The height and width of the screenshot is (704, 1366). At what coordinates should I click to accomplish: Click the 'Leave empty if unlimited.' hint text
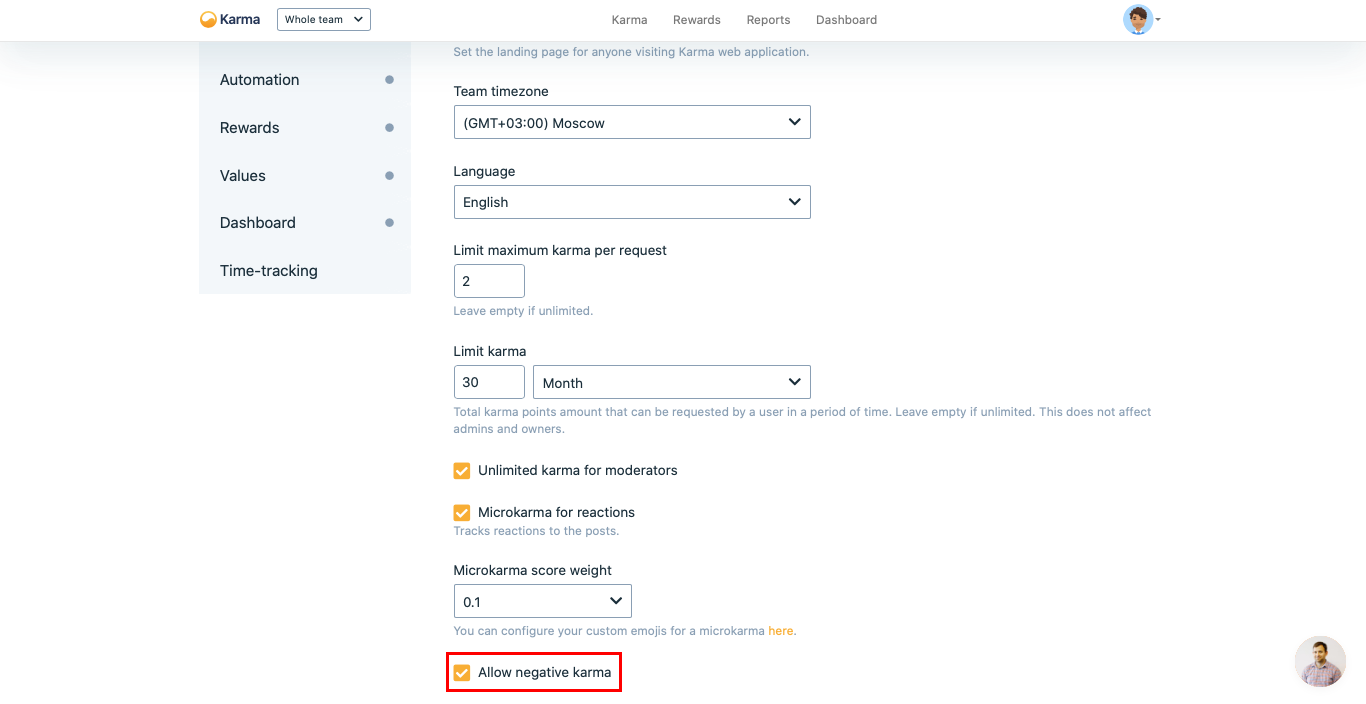pyautogui.click(x=523, y=311)
